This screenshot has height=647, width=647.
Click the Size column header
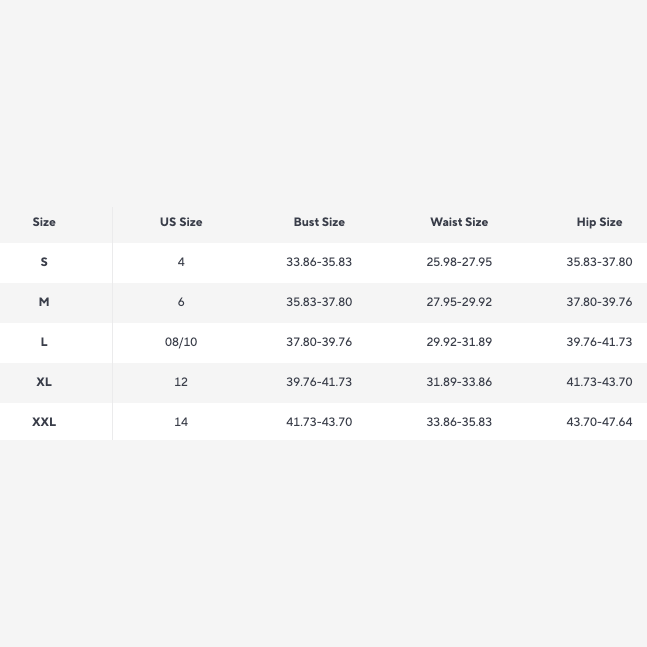(x=44, y=222)
